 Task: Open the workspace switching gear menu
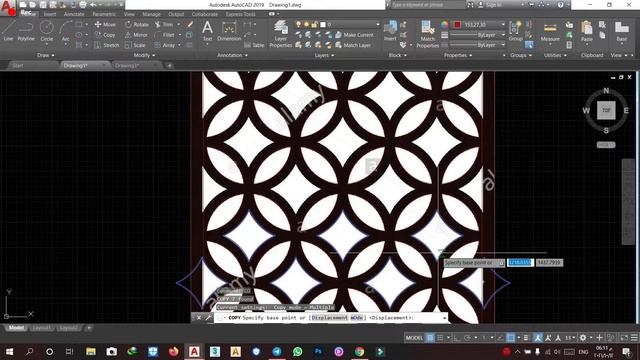[x=583, y=338]
